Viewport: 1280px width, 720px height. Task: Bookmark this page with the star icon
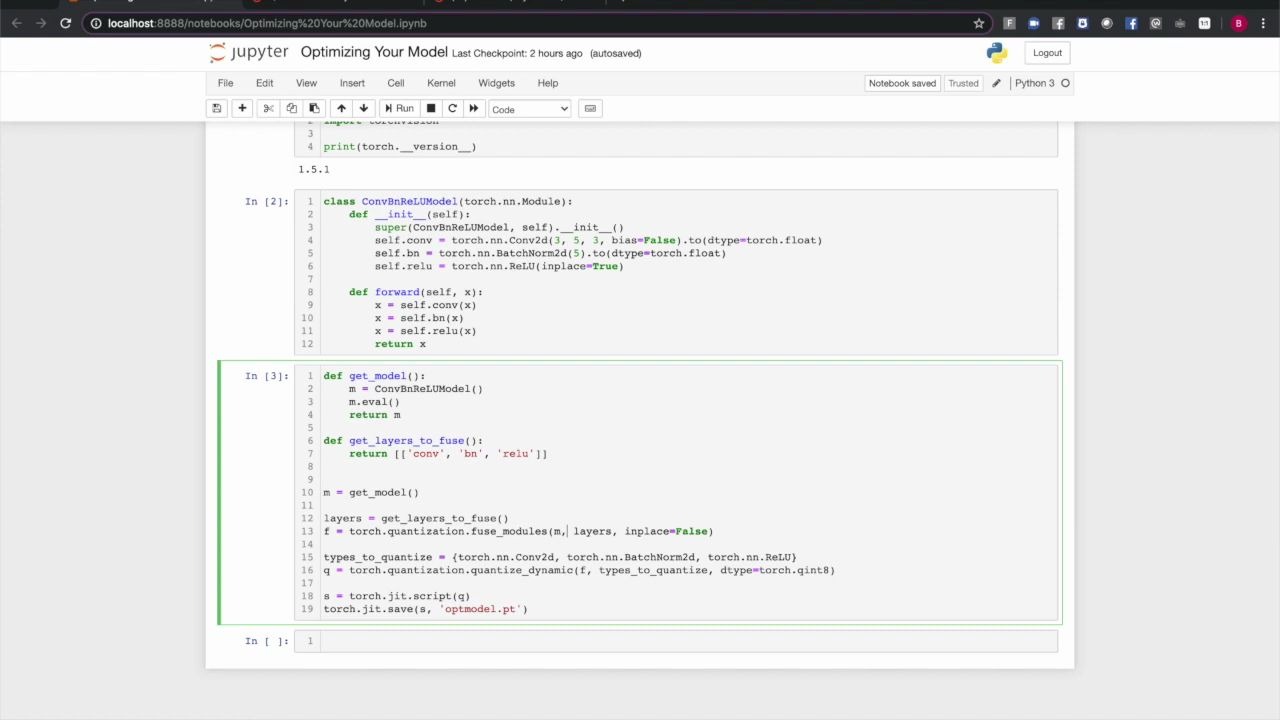pos(978,23)
